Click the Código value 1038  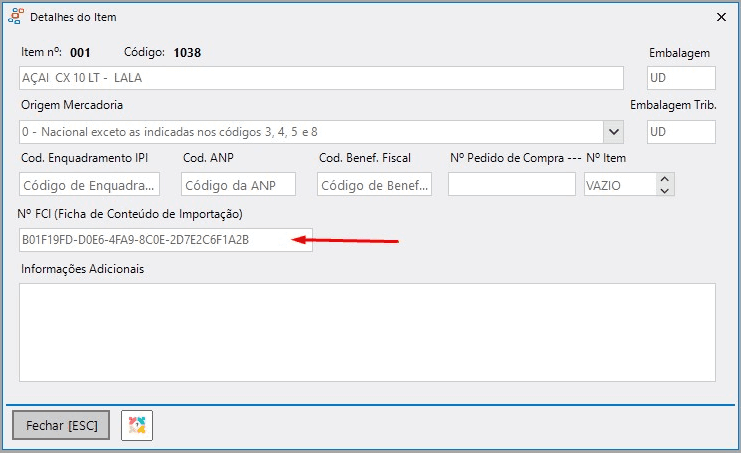187,52
